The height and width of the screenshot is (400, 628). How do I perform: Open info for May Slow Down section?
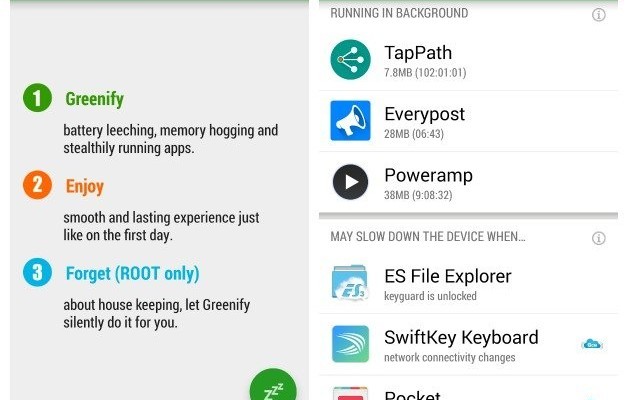[x=598, y=238]
